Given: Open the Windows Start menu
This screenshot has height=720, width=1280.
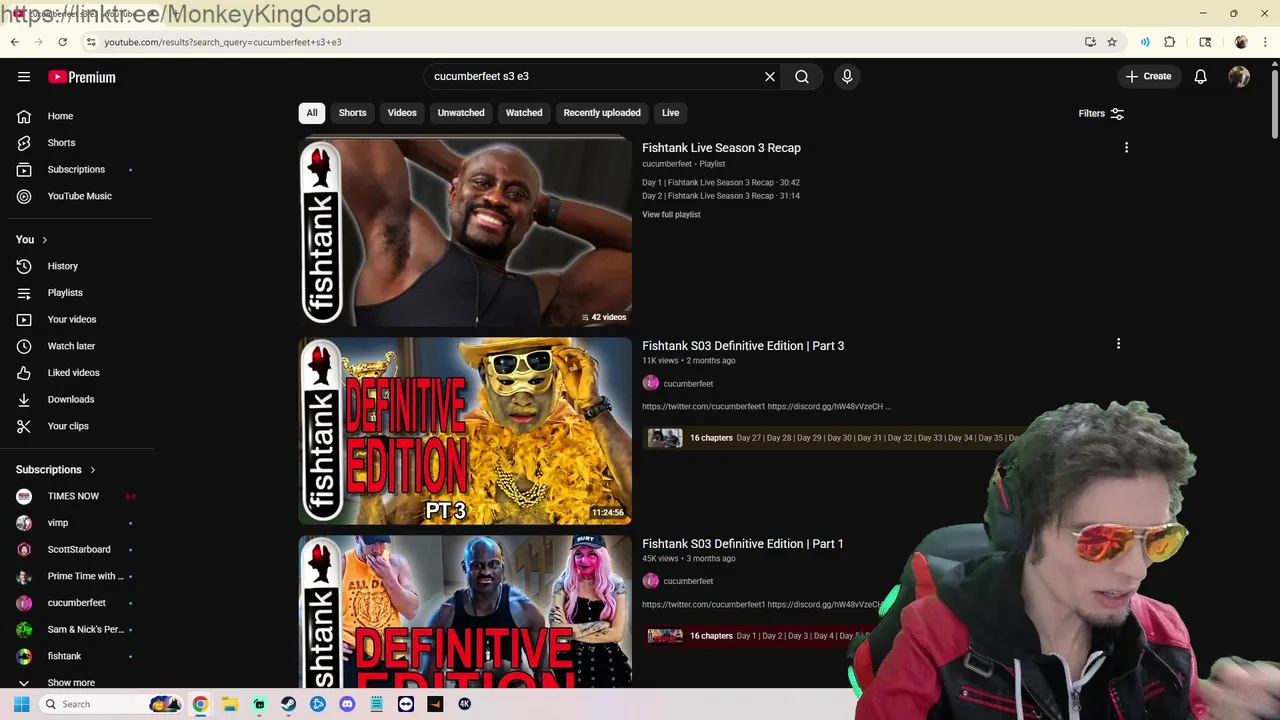Looking at the screenshot, I should pos(21,704).
